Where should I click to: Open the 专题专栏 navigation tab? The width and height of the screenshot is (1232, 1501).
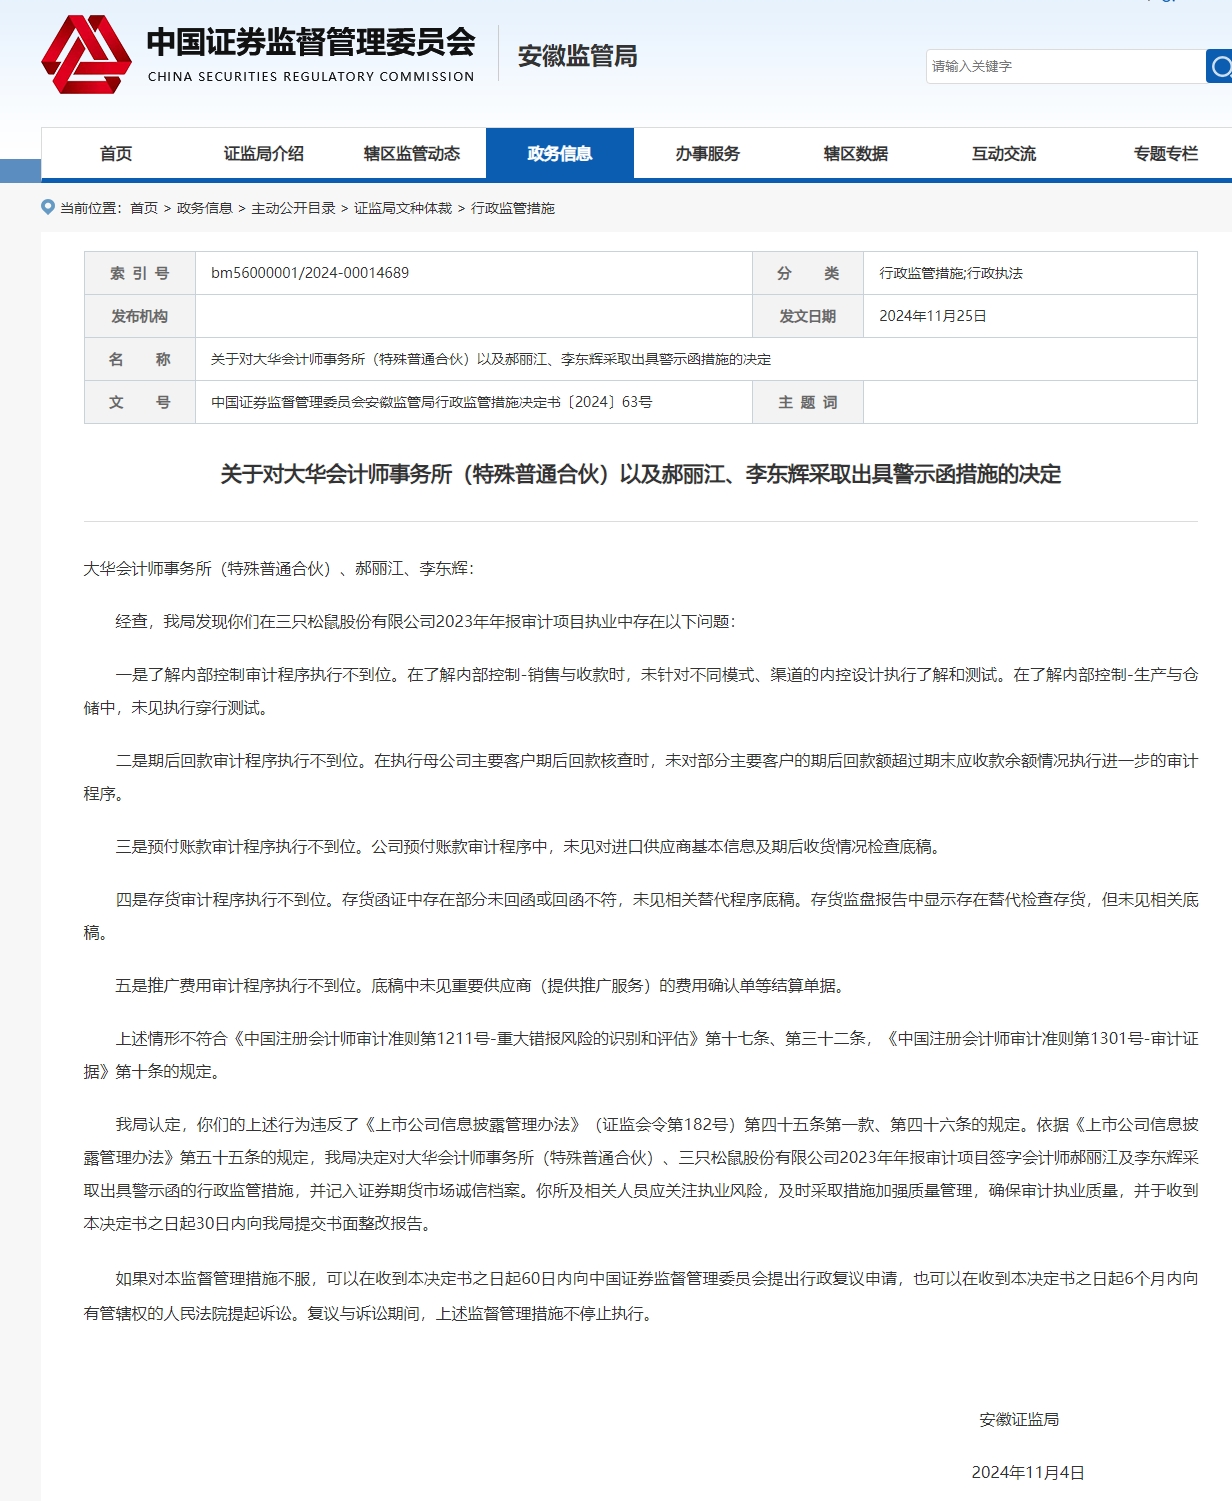[1165, 154]
